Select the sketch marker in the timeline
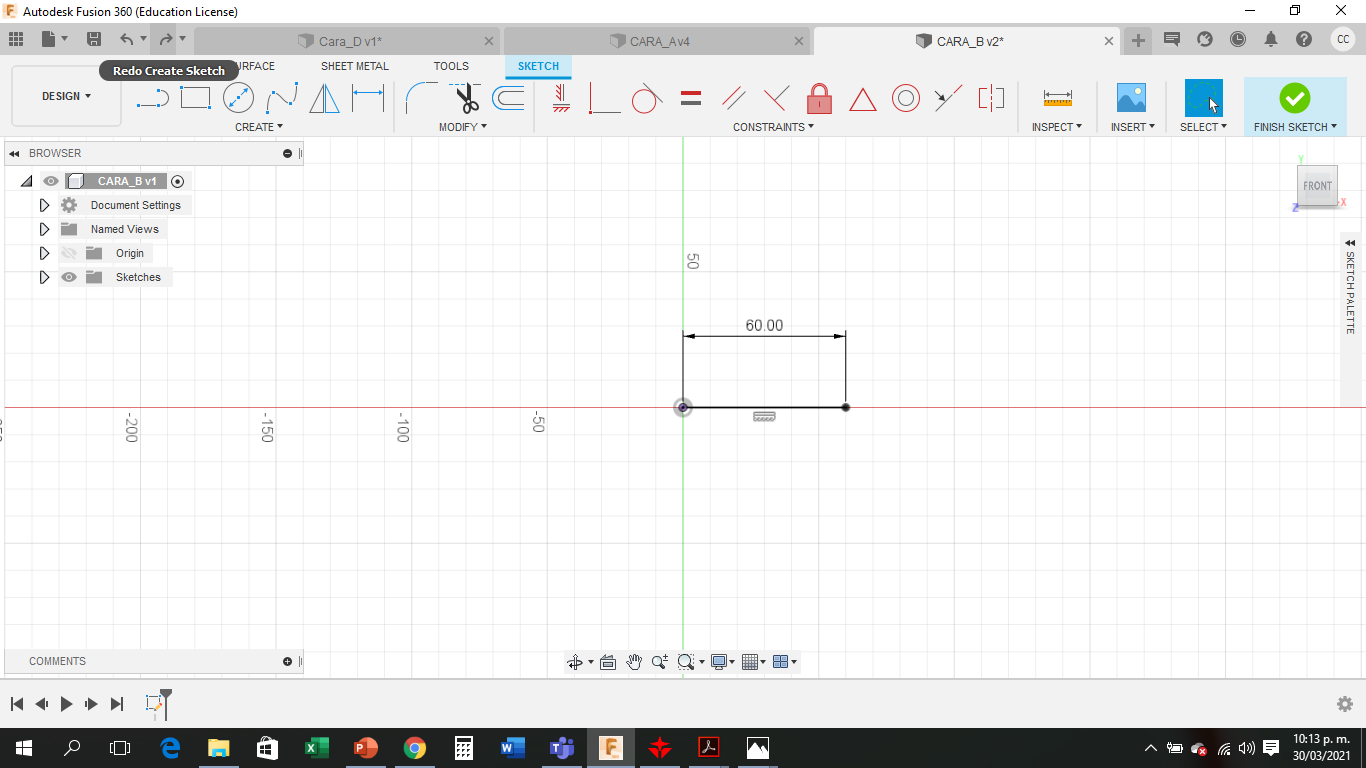1366x768 pixels. click(155, 704)
